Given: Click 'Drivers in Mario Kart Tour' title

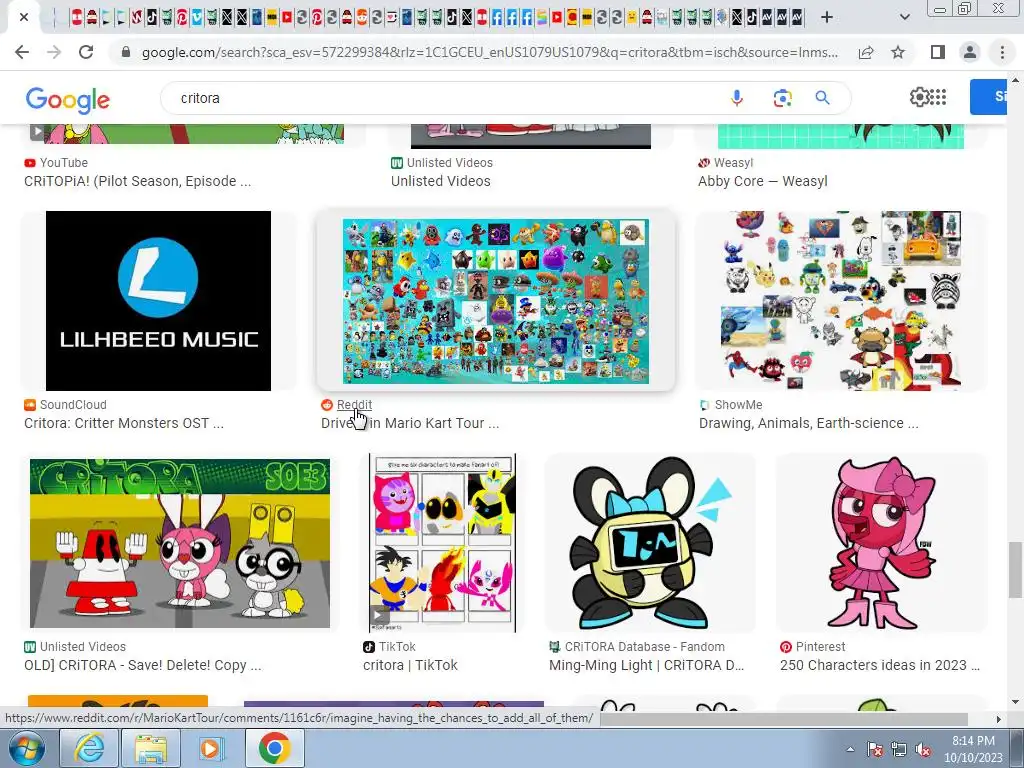Looking at the screenshot, I should pos(410,423).
